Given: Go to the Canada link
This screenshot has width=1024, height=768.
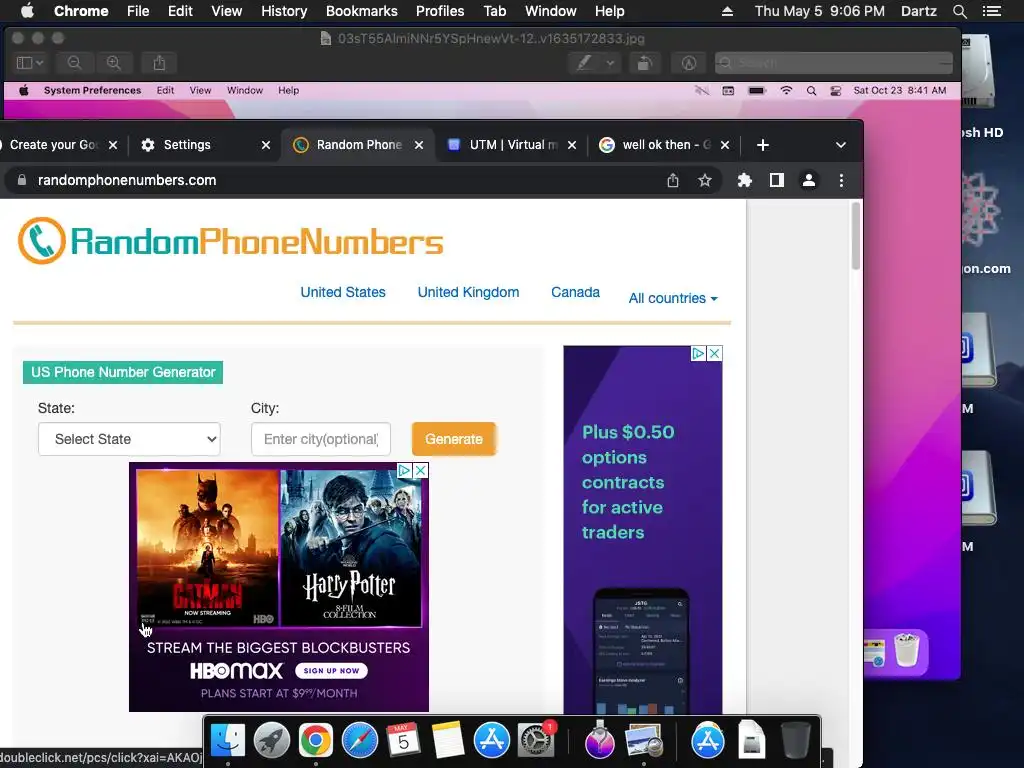Looking at the screenshot, I should [x=575, y=292].
